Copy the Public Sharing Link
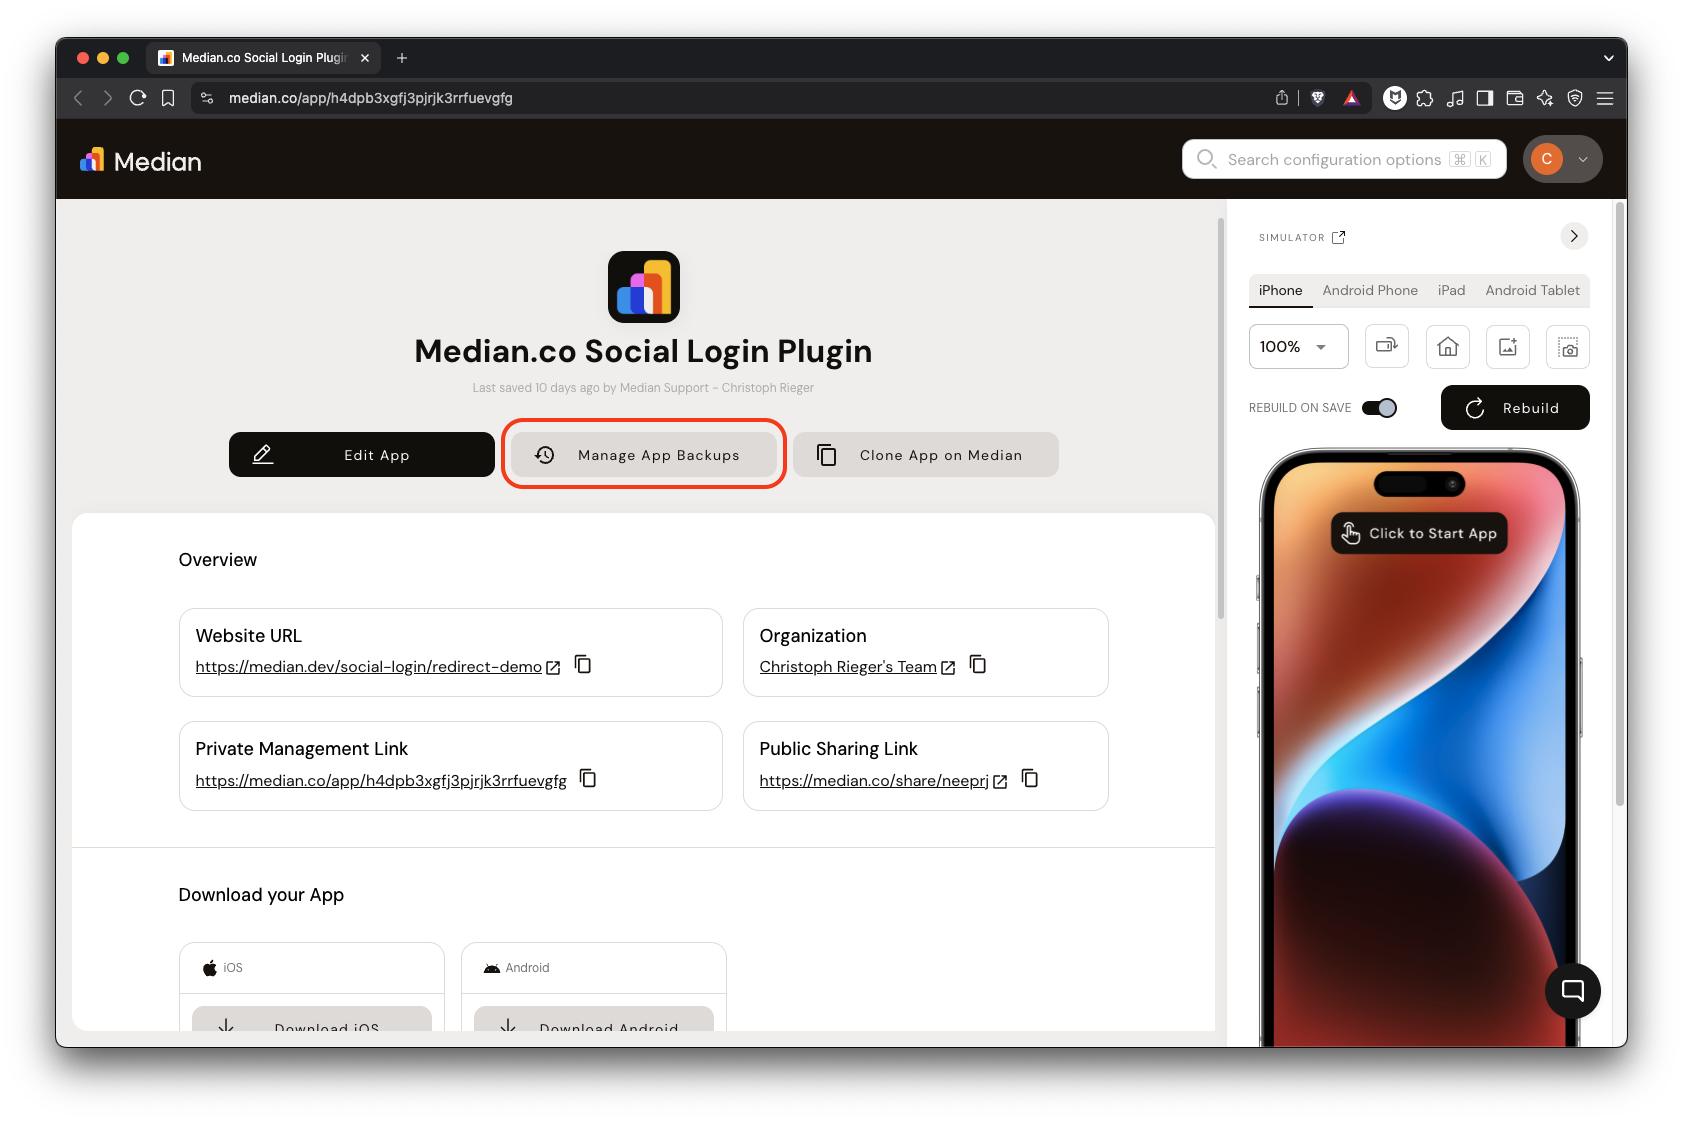 1030,779
